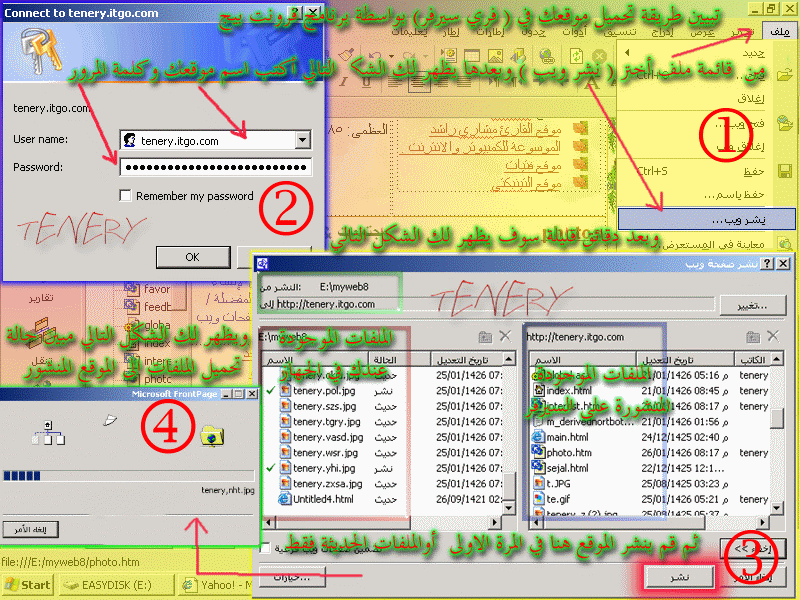Open the Undo history dropdown arrow
The width and height of the screenshot is (800, 600).
[391, 56]
